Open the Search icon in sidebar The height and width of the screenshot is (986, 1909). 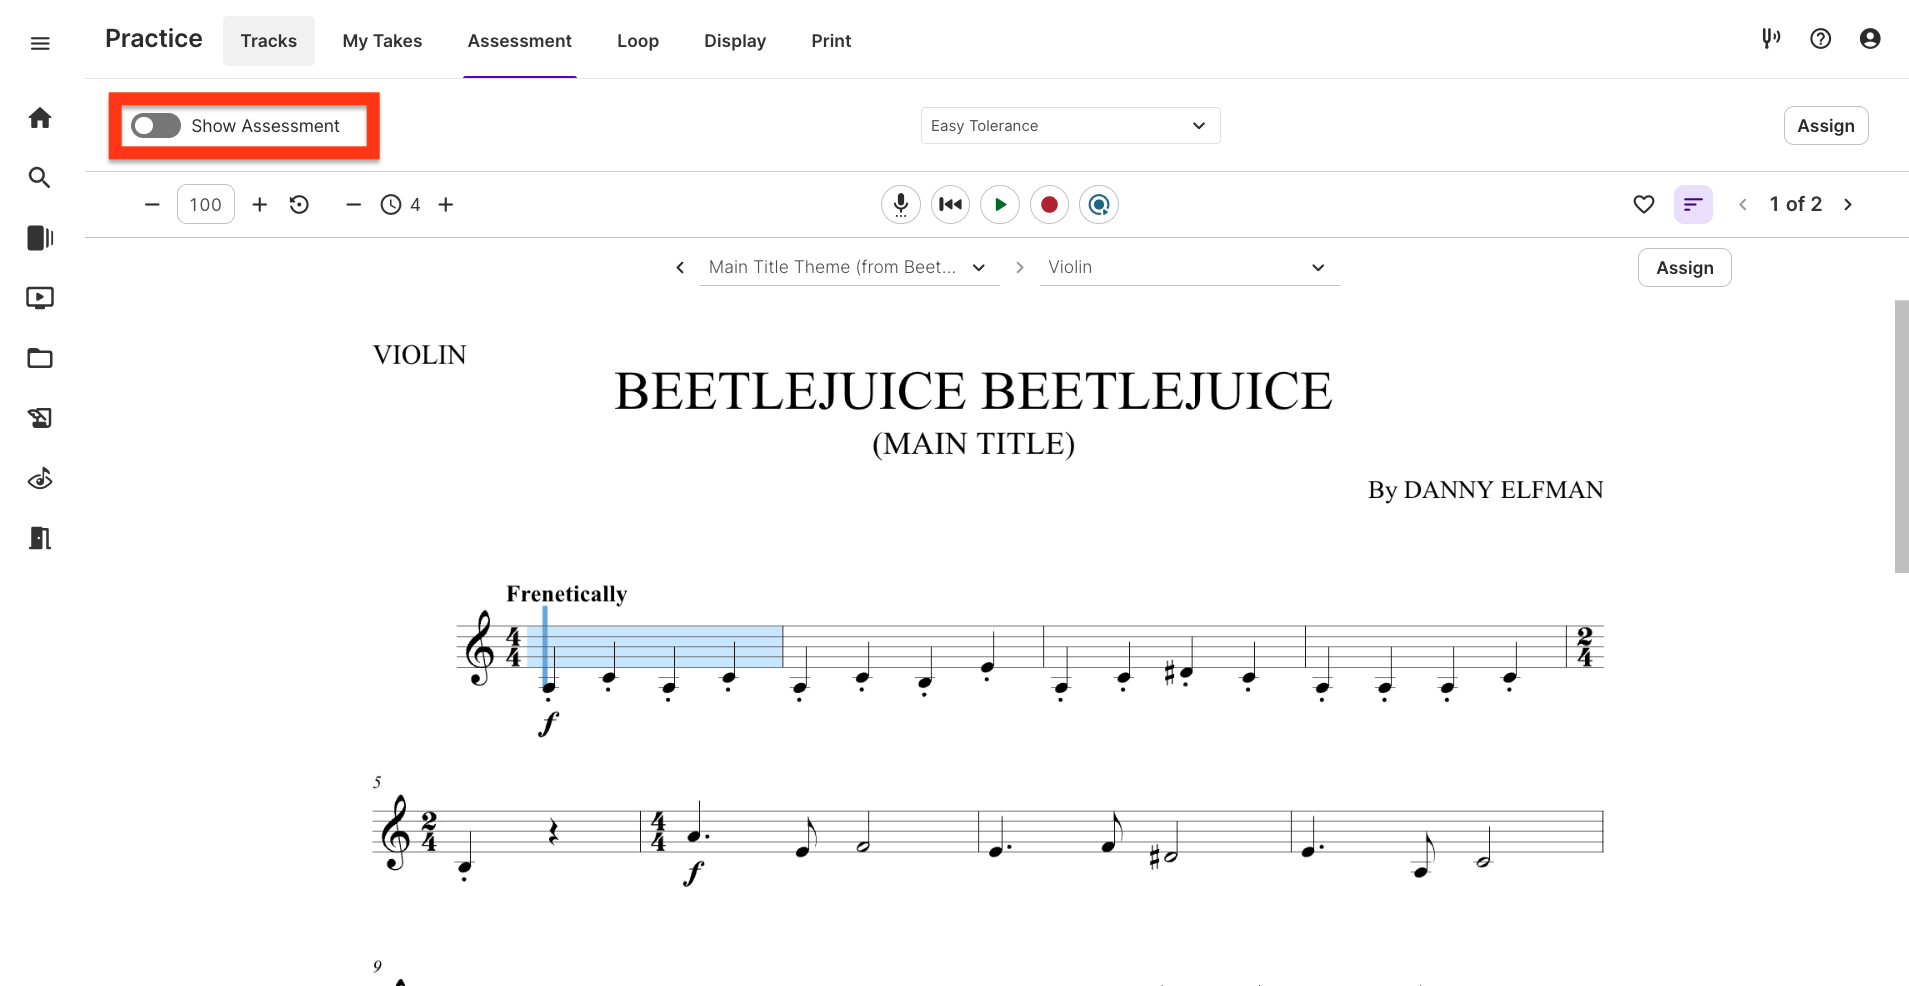click(40, 178)
